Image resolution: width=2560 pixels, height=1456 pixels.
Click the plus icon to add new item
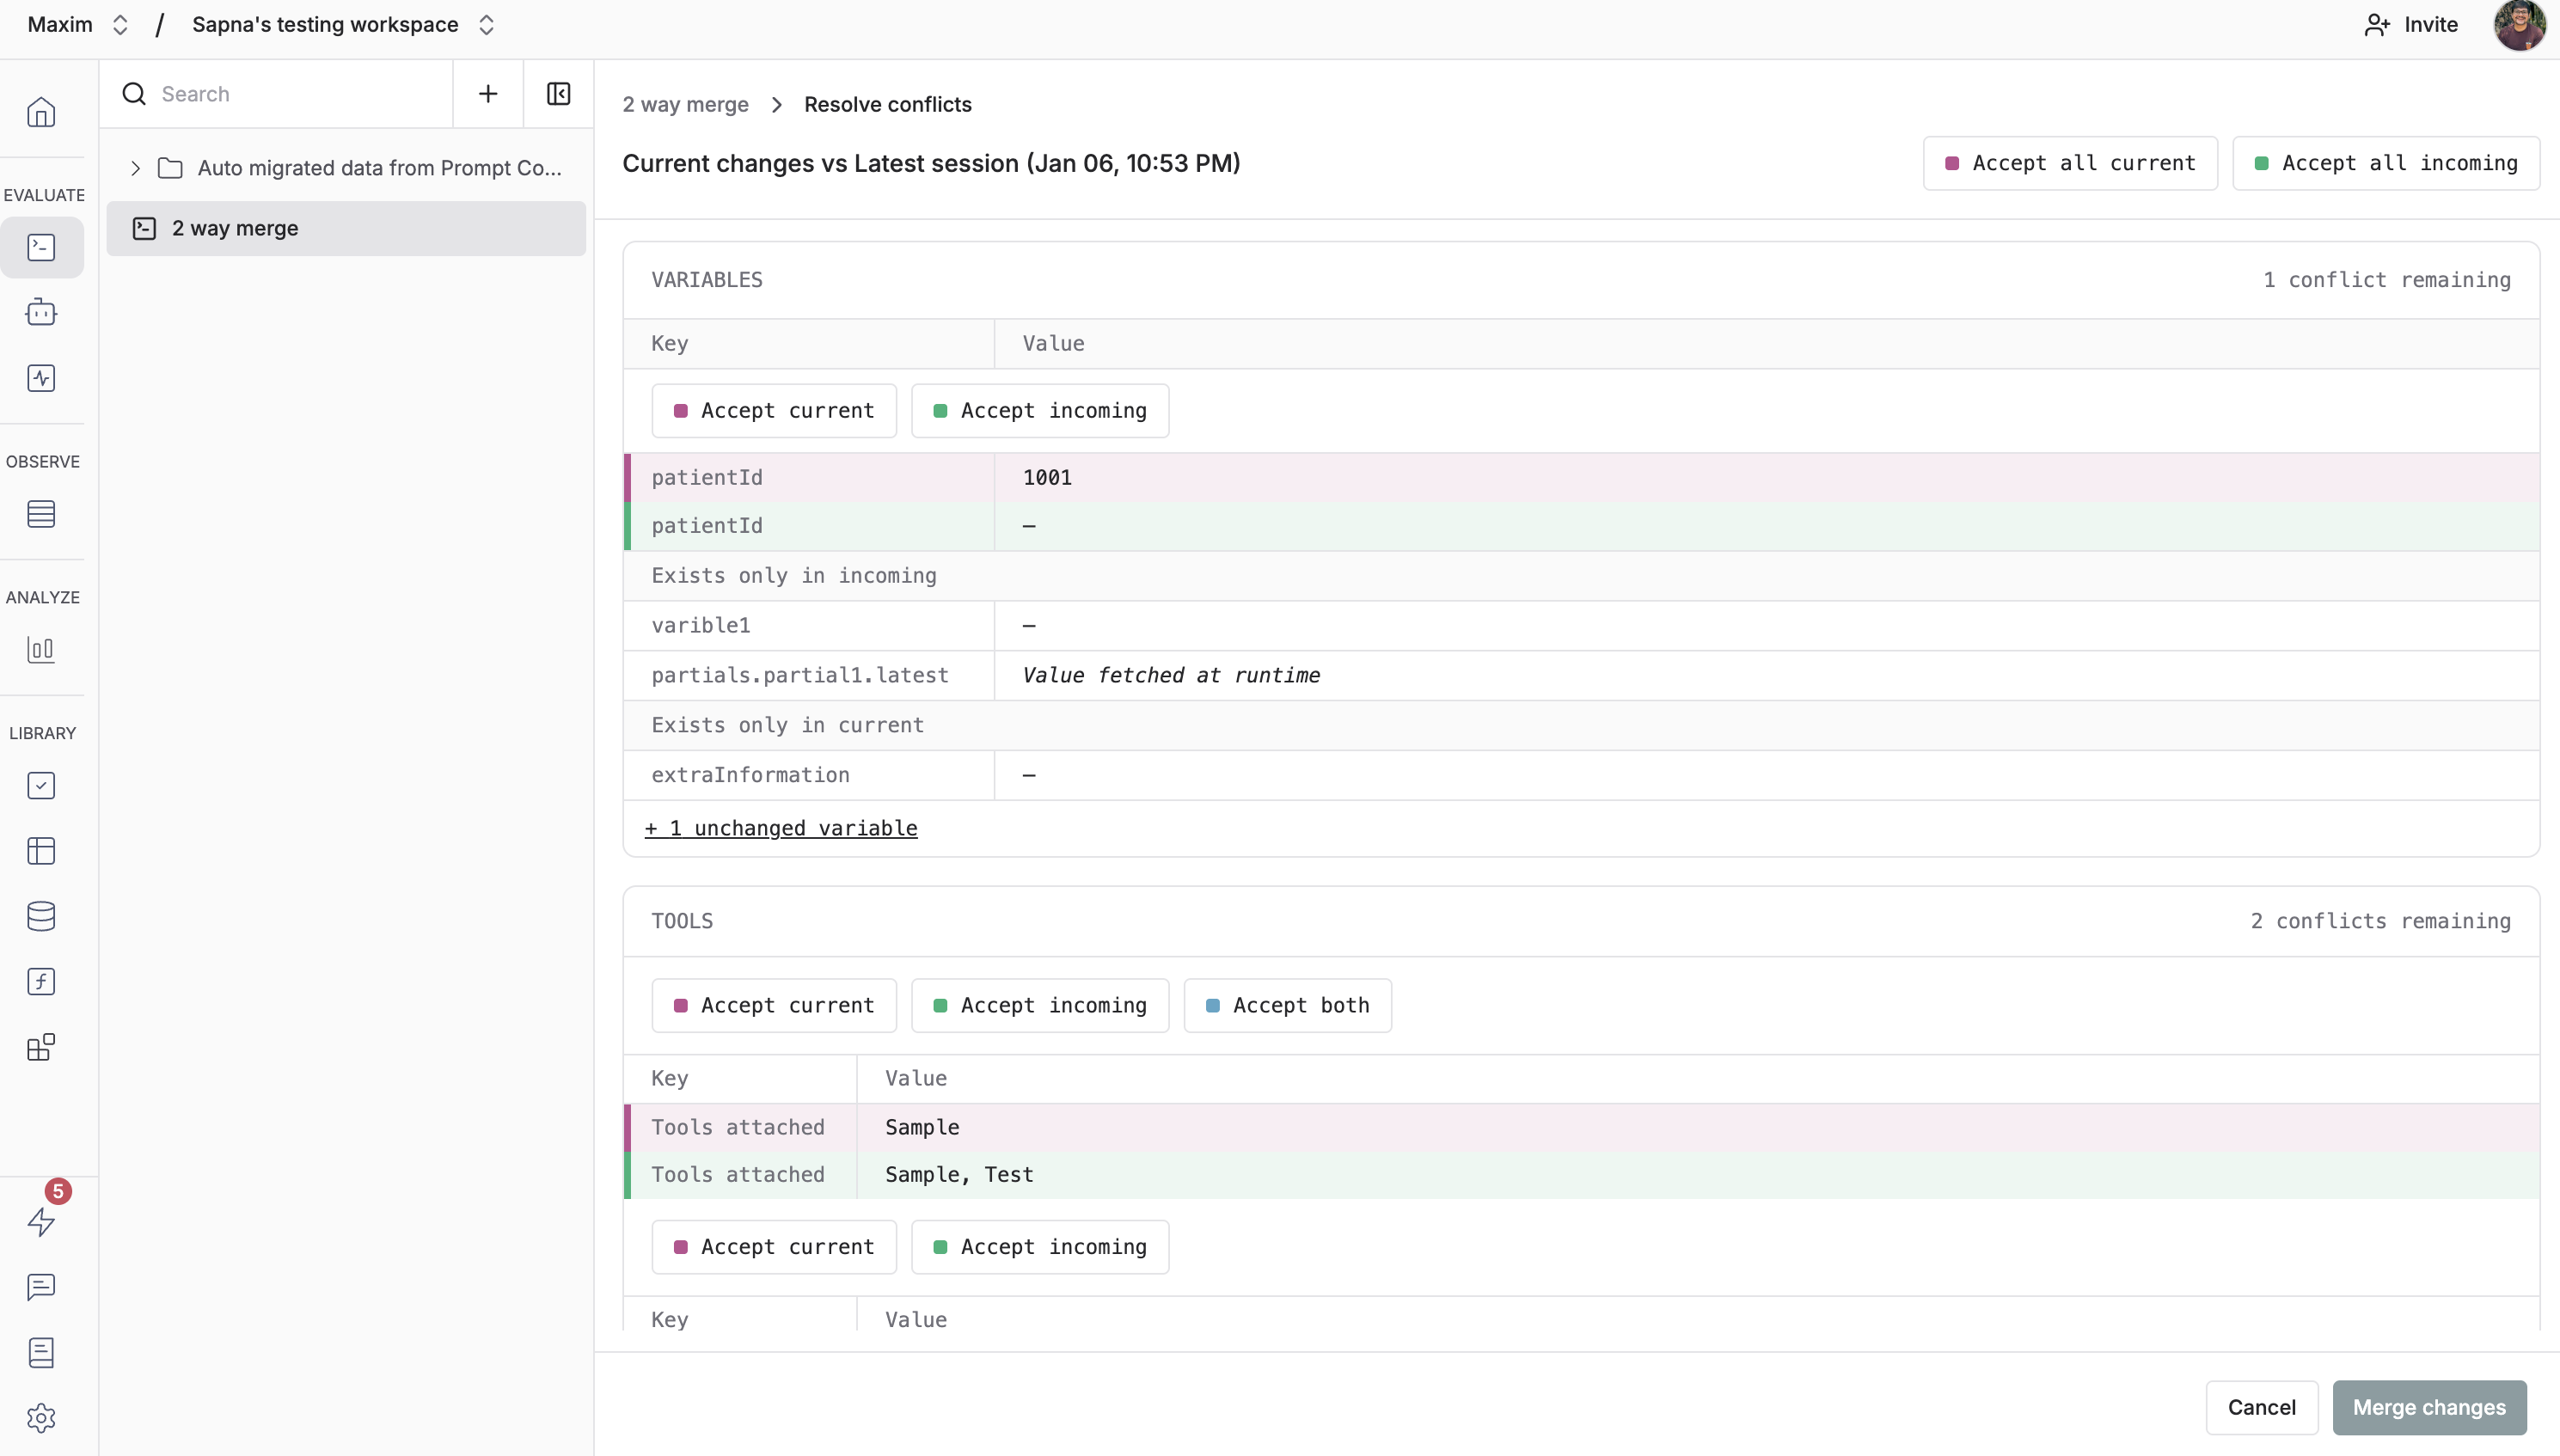coord(488,94)
